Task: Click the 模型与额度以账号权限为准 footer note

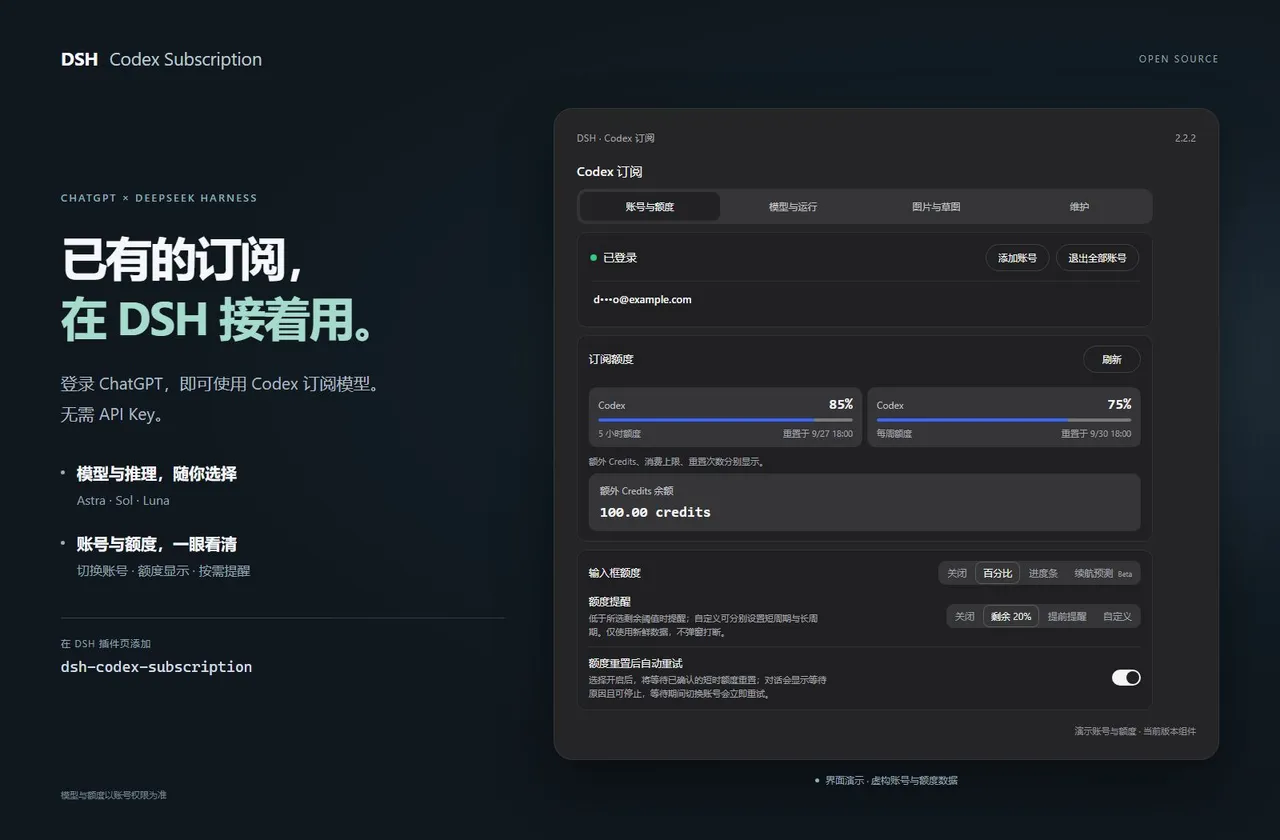Action: pyautogui.click(x=114, y=796)
